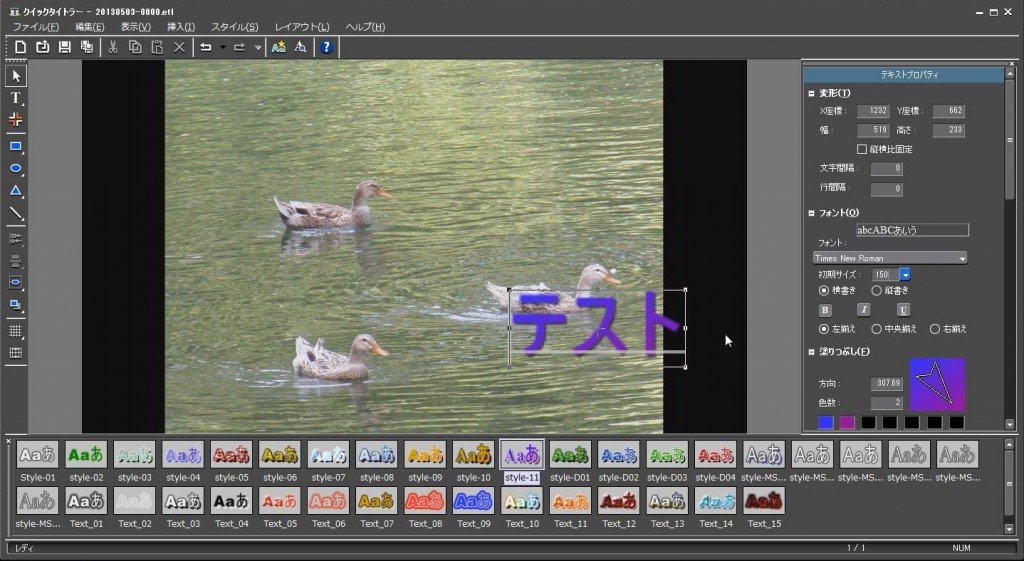Open help with question mark icon
The width and height of the screenshot is (1024, 561).
pyautogui.click(x=327, y=47)
